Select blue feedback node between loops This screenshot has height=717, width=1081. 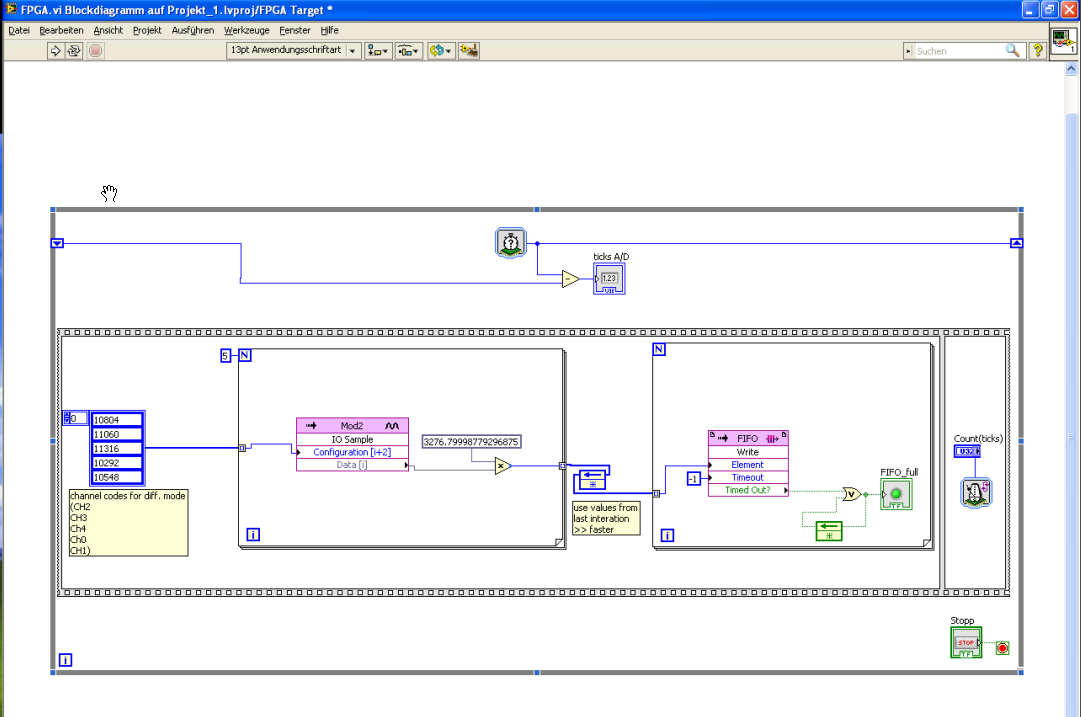coord(592,479)
